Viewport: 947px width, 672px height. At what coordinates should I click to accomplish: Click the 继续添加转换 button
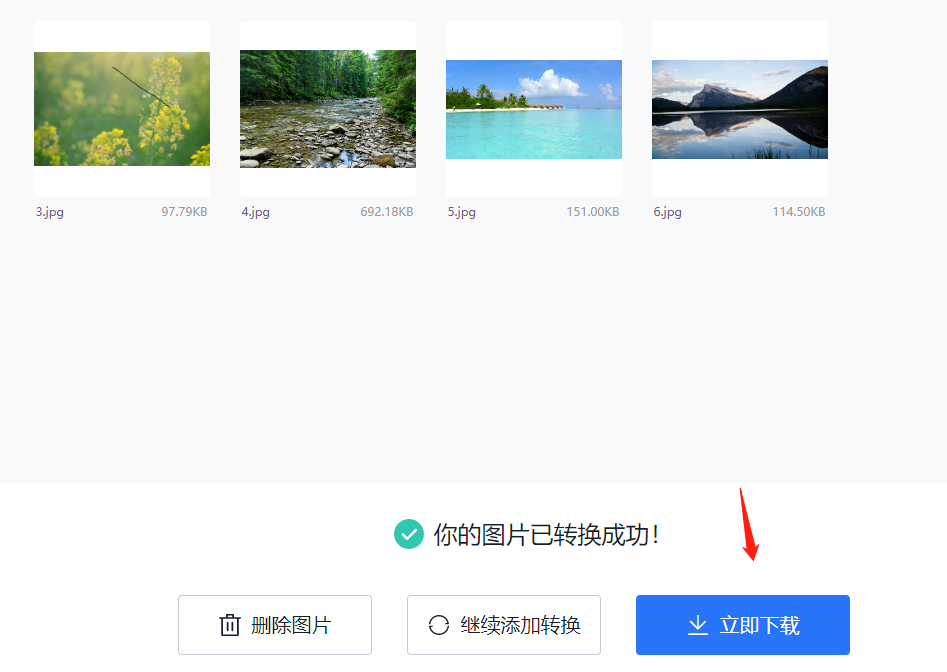point(504,625)
